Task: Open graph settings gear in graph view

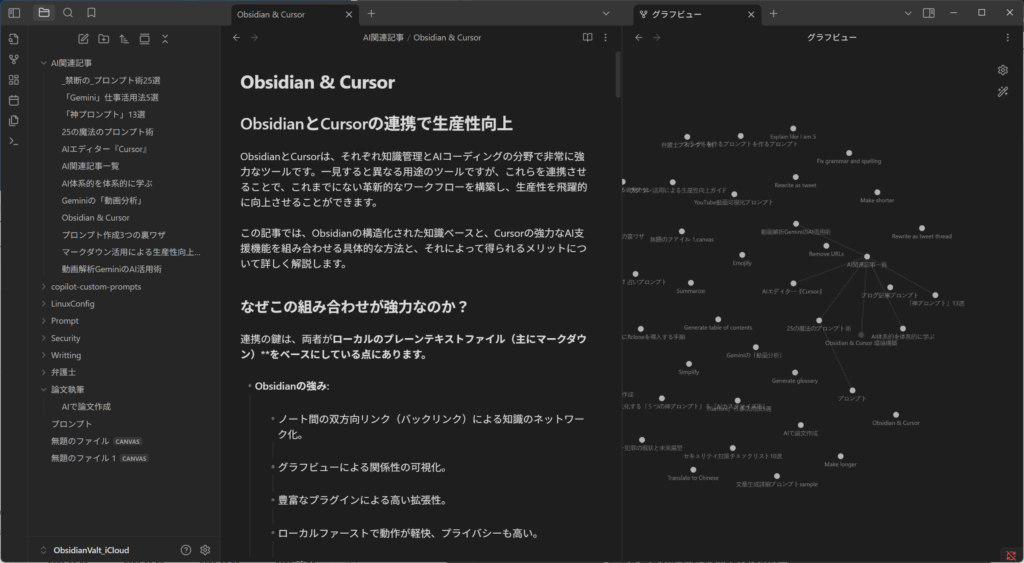Action: [x=1002, y=70]
